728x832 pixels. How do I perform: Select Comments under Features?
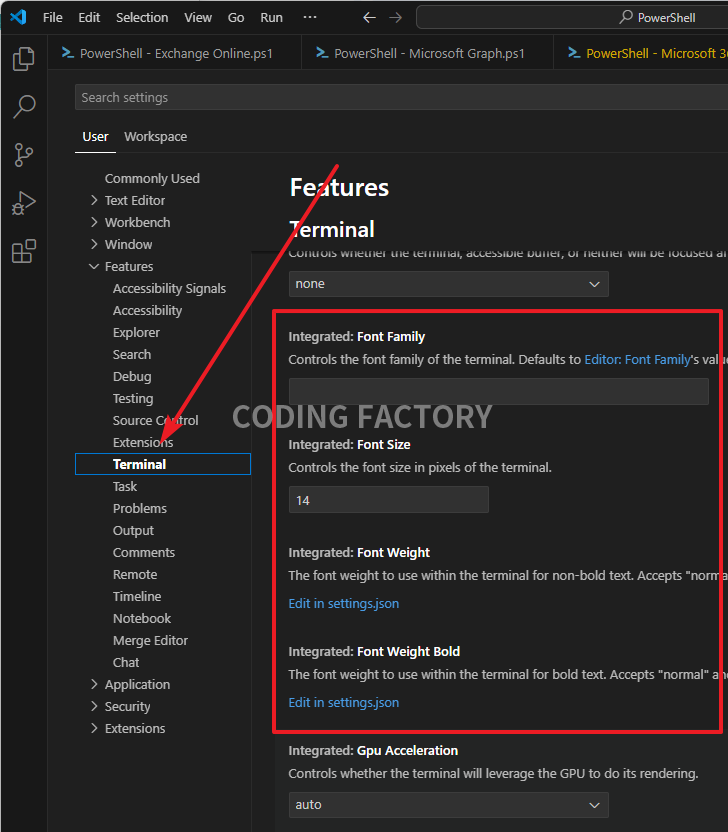144,552
